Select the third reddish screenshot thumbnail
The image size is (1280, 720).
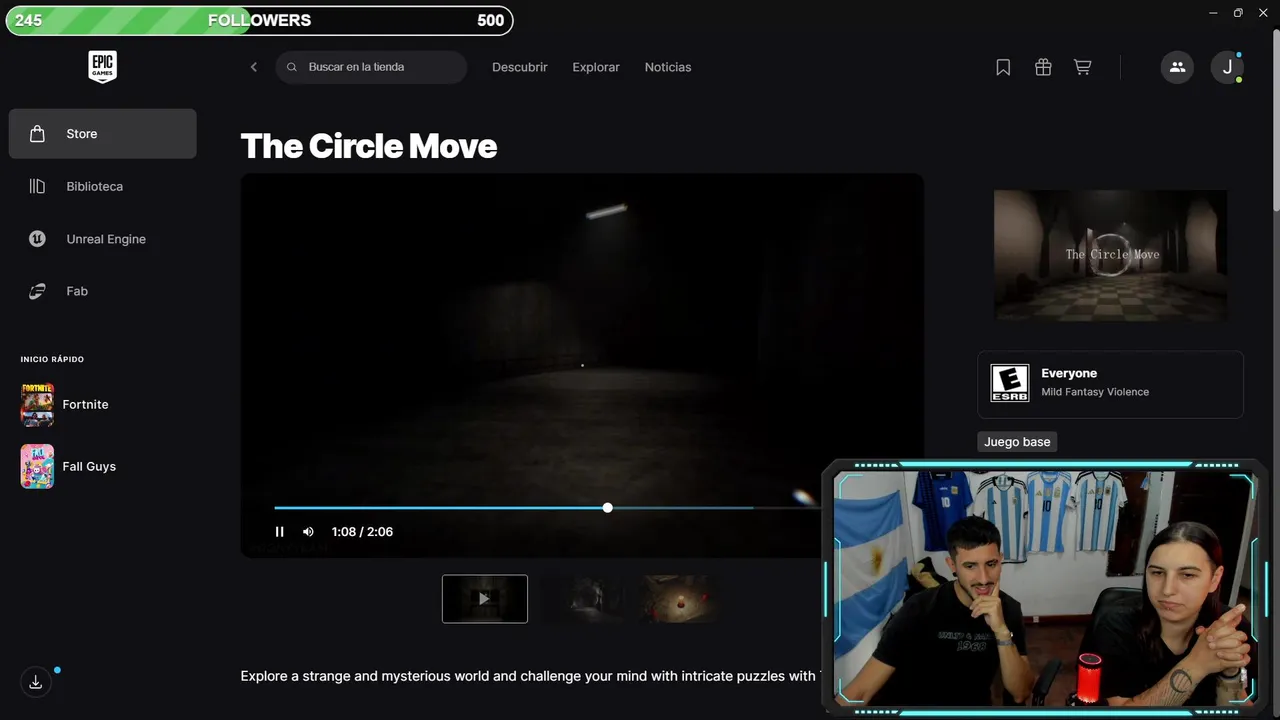tap(680, 599)
